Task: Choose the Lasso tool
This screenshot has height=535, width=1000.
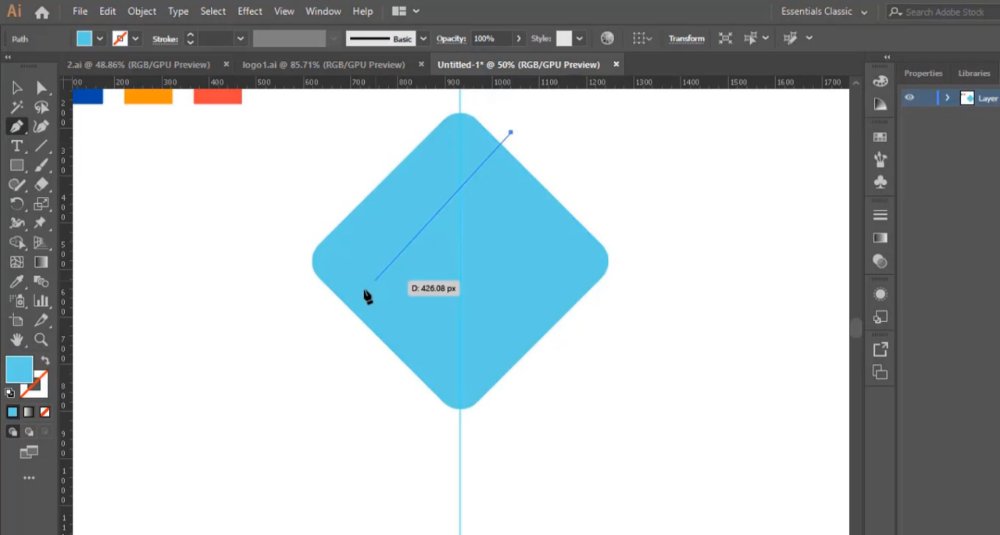Action: coord(41,107)
